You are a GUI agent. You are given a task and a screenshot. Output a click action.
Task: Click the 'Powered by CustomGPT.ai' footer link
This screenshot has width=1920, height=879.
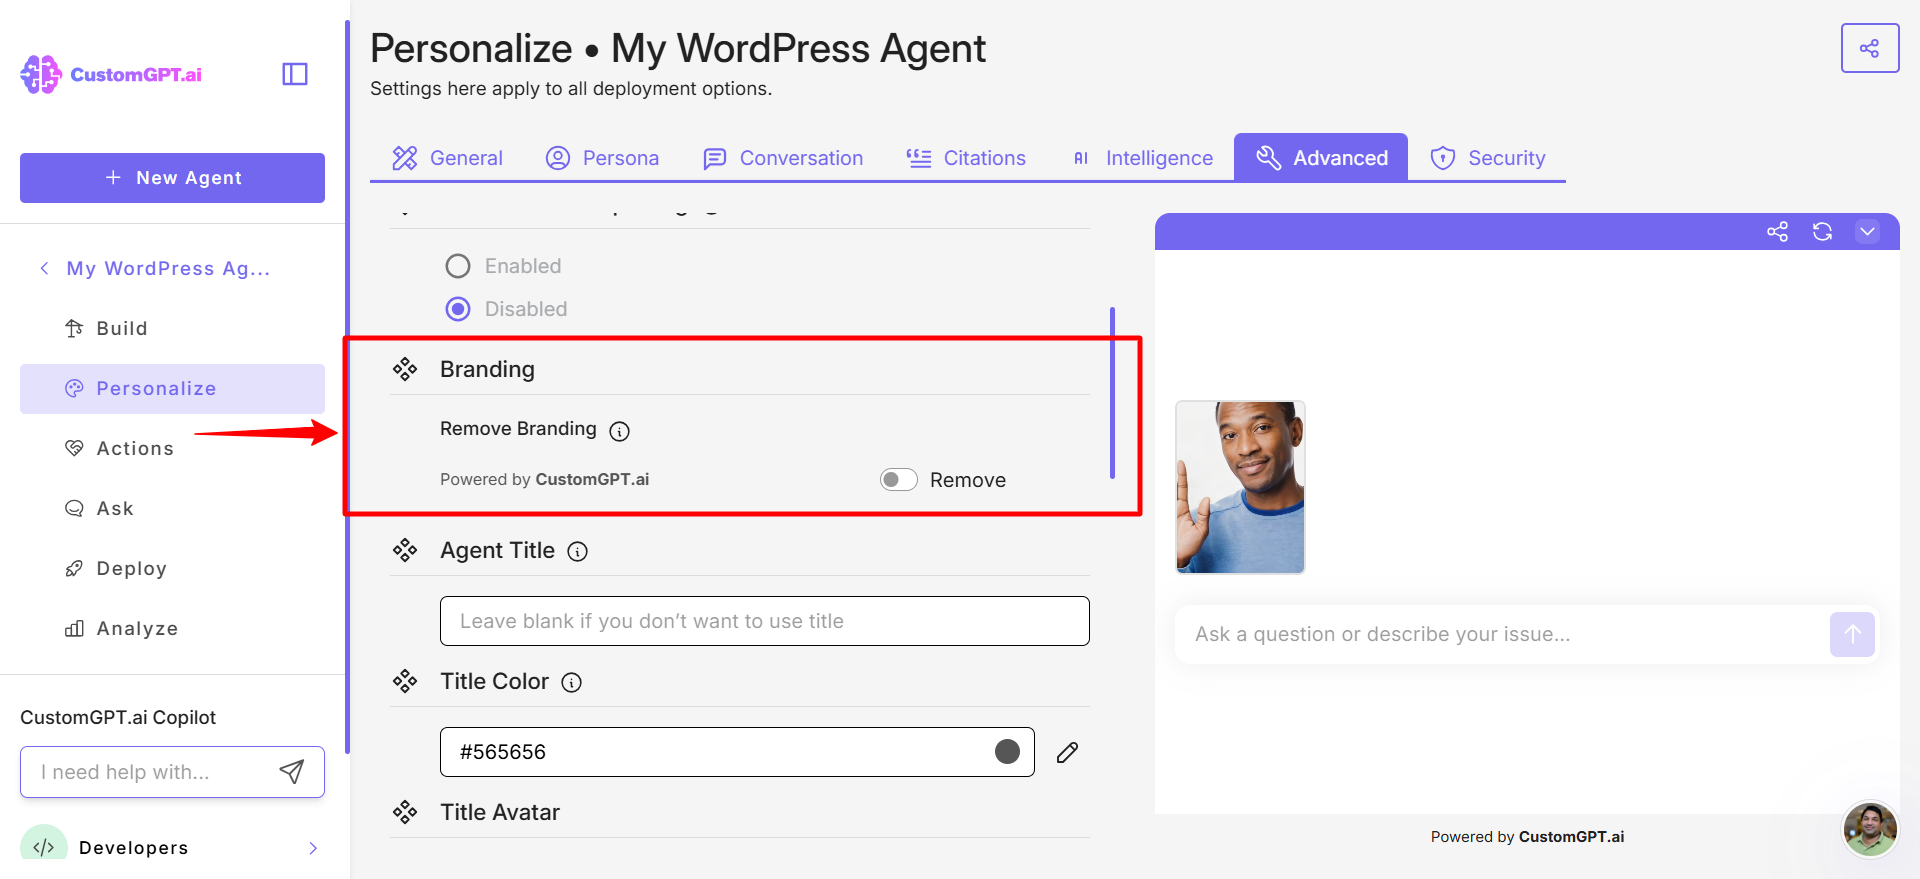1527,837
